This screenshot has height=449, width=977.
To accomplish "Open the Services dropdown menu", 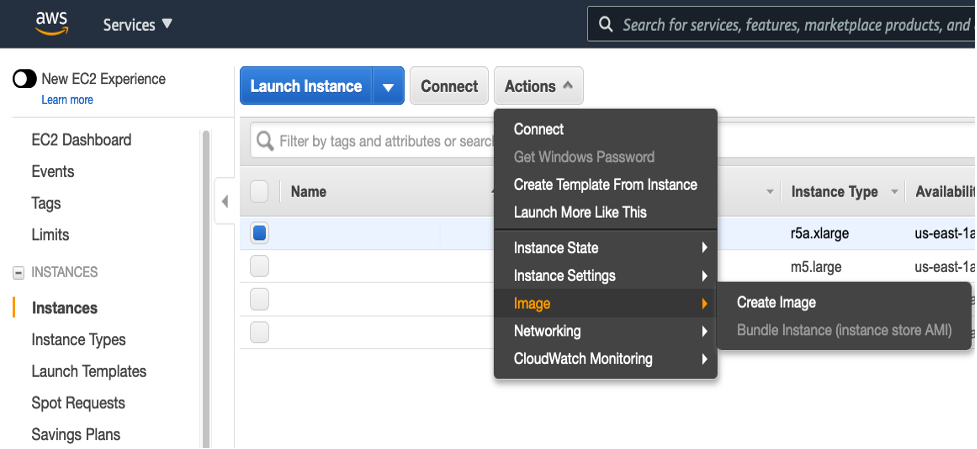I will coord(138,24).
